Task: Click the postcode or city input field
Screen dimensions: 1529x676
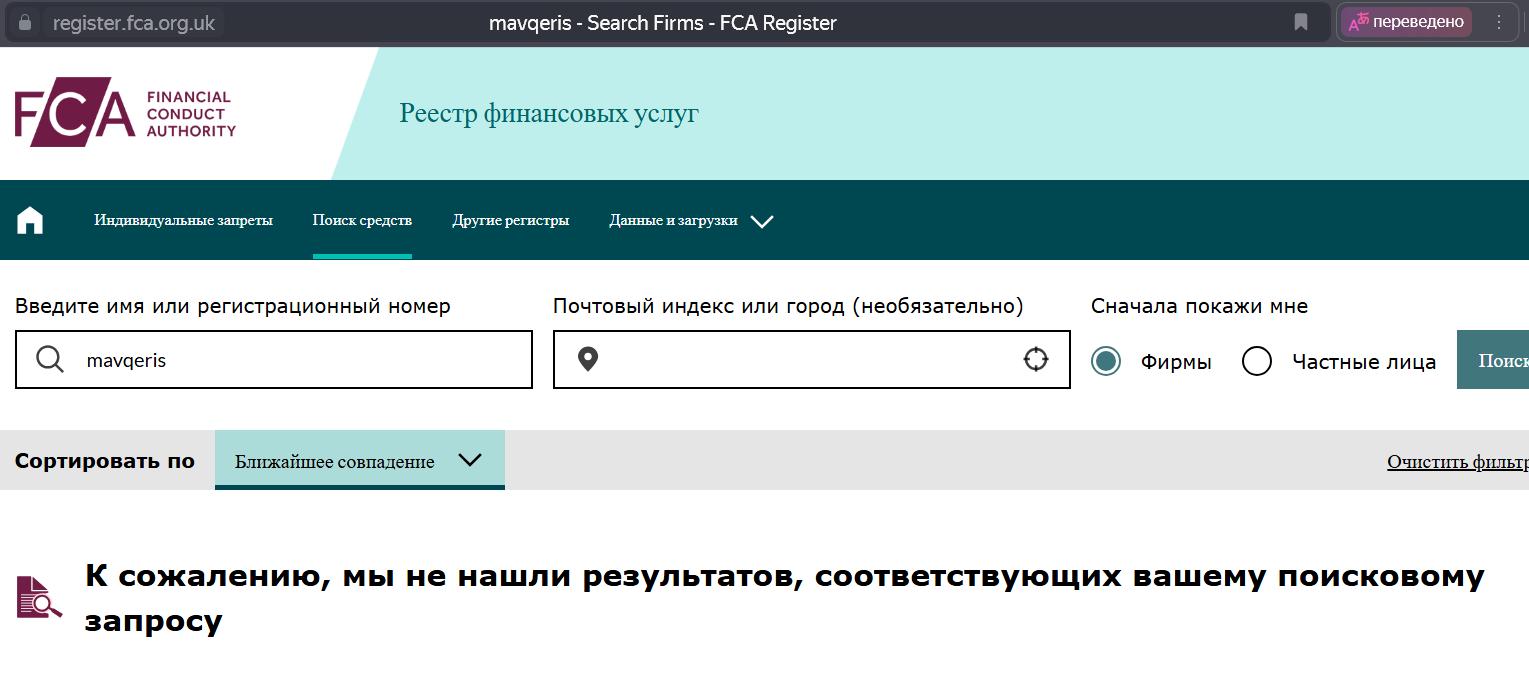Action: point(812,360)
